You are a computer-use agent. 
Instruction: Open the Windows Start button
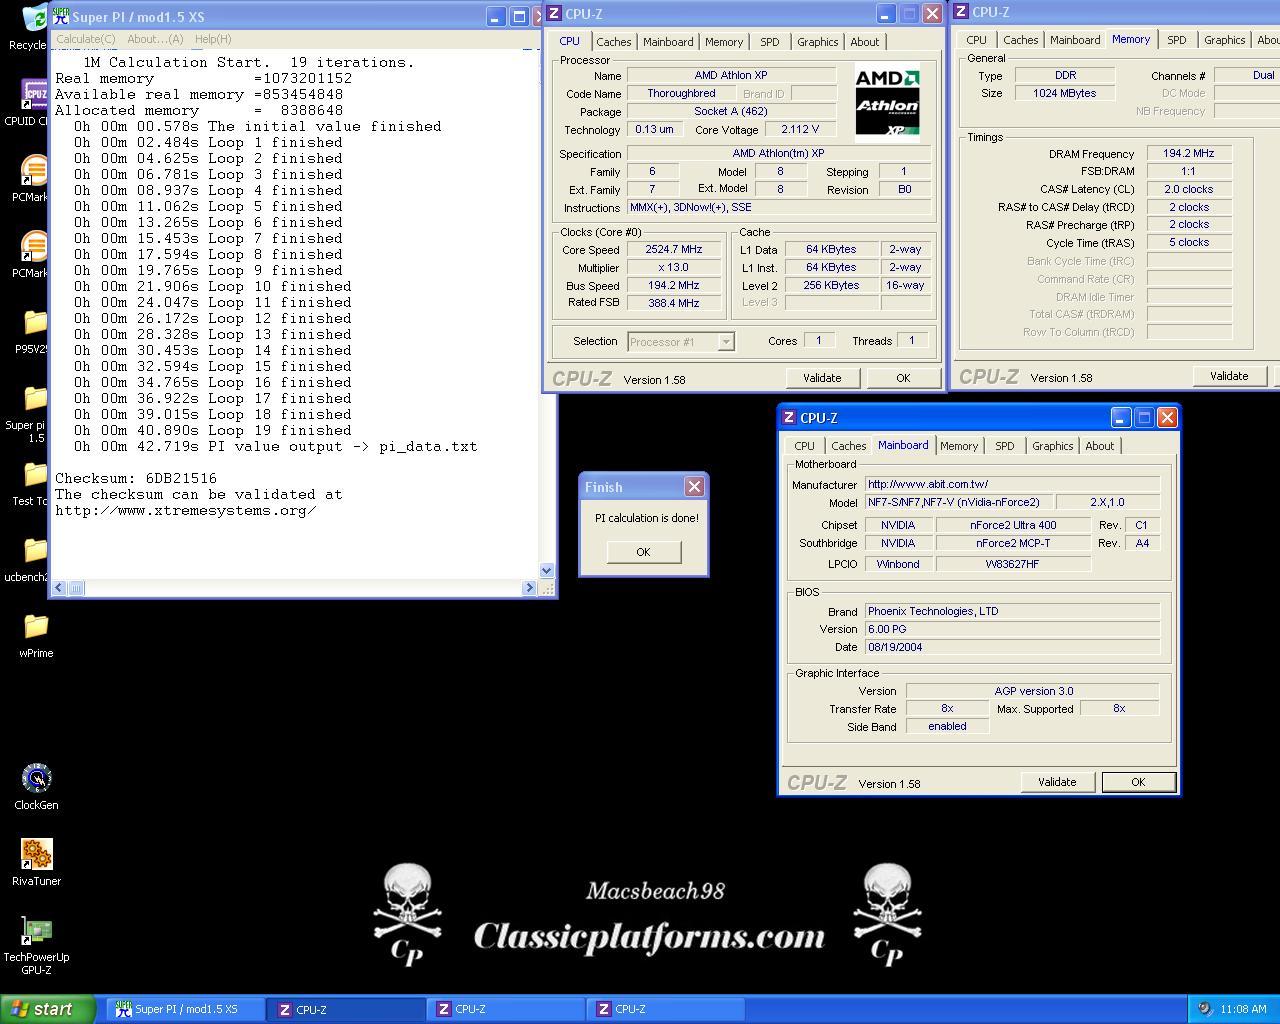click(48, 1009)
